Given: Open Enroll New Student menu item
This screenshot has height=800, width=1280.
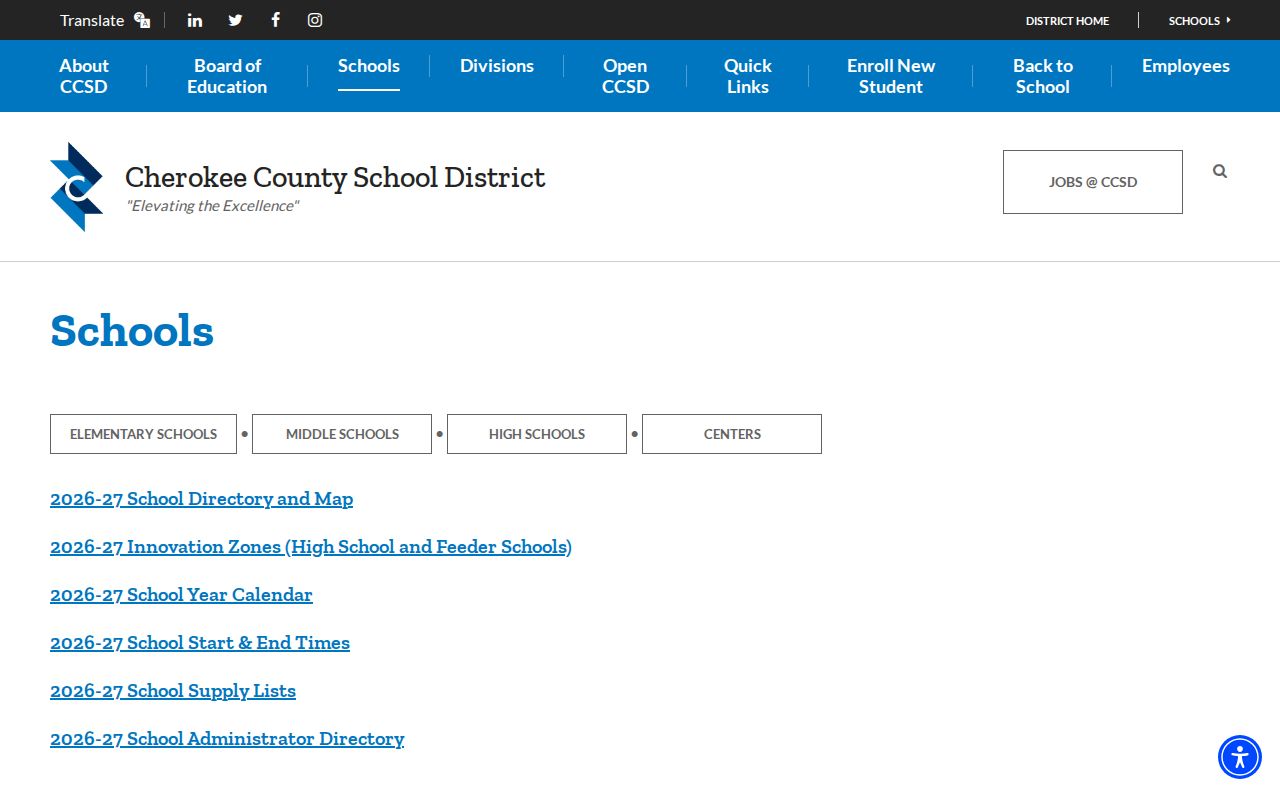Looking at the screenshot, I should click(x=891, y=76).
